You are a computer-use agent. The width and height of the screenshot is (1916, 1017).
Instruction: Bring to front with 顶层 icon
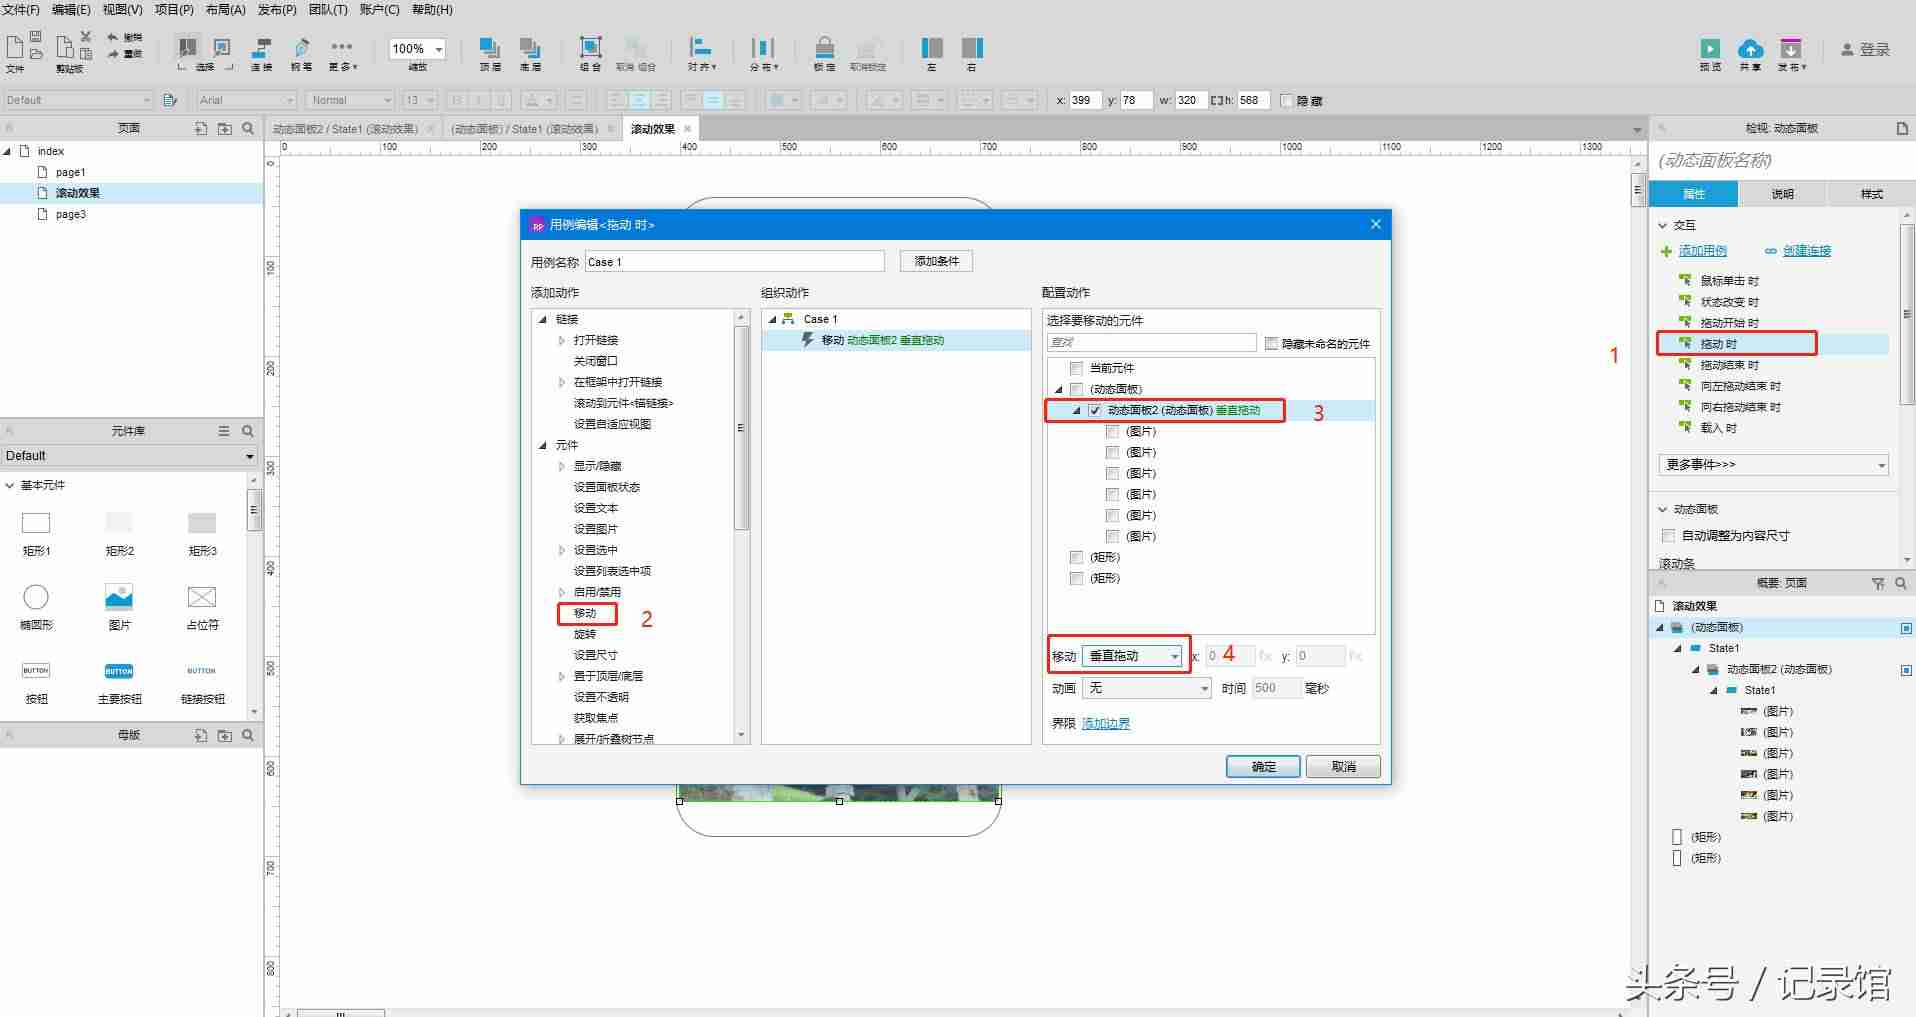click(x=490, y=48)
